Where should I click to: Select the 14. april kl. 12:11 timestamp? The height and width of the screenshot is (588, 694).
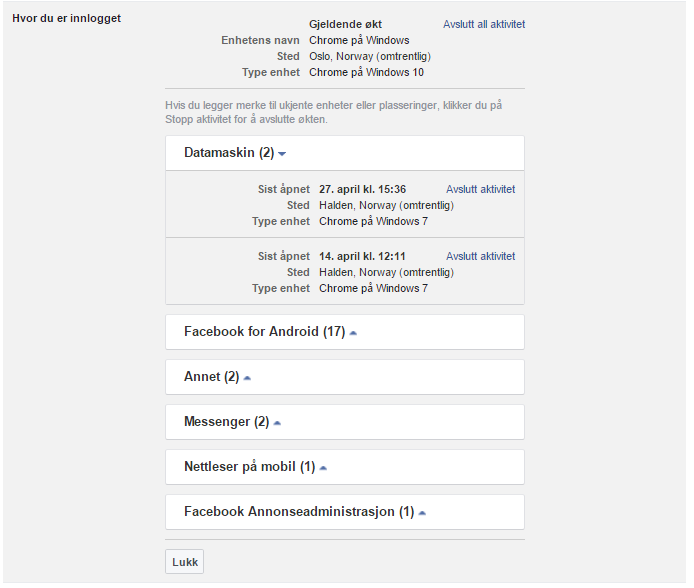pos(362,256)
